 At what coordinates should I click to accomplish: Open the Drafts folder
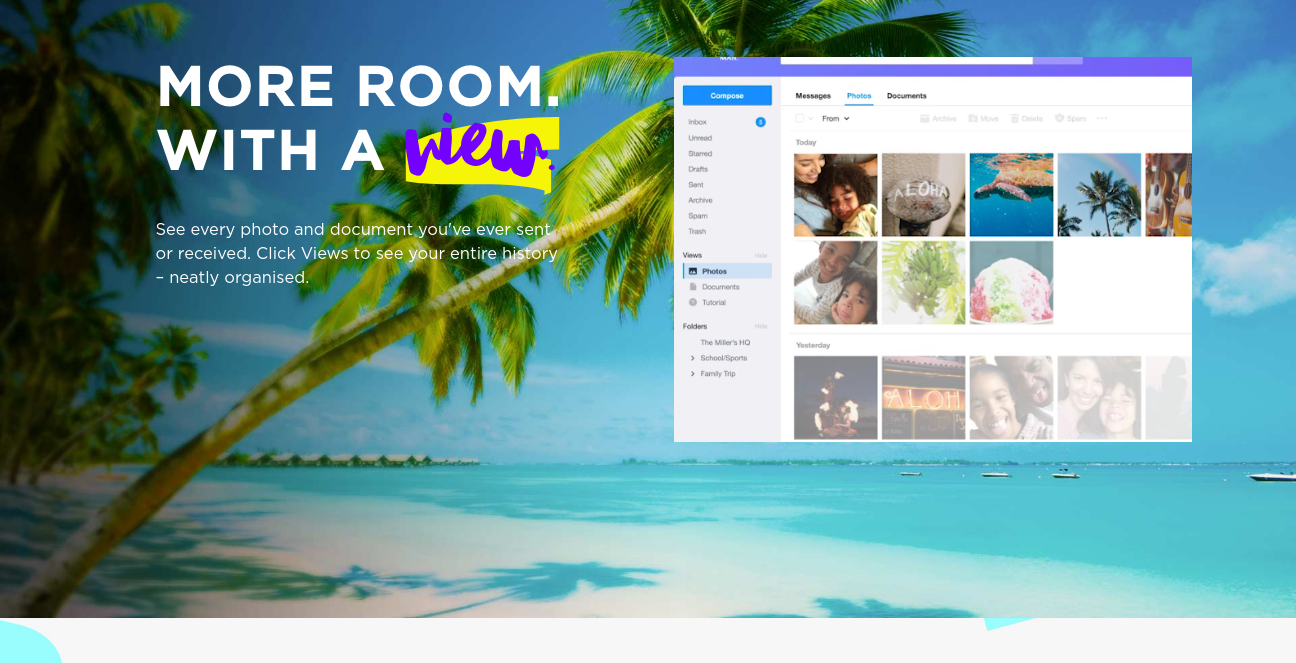(x=698, y=169)
